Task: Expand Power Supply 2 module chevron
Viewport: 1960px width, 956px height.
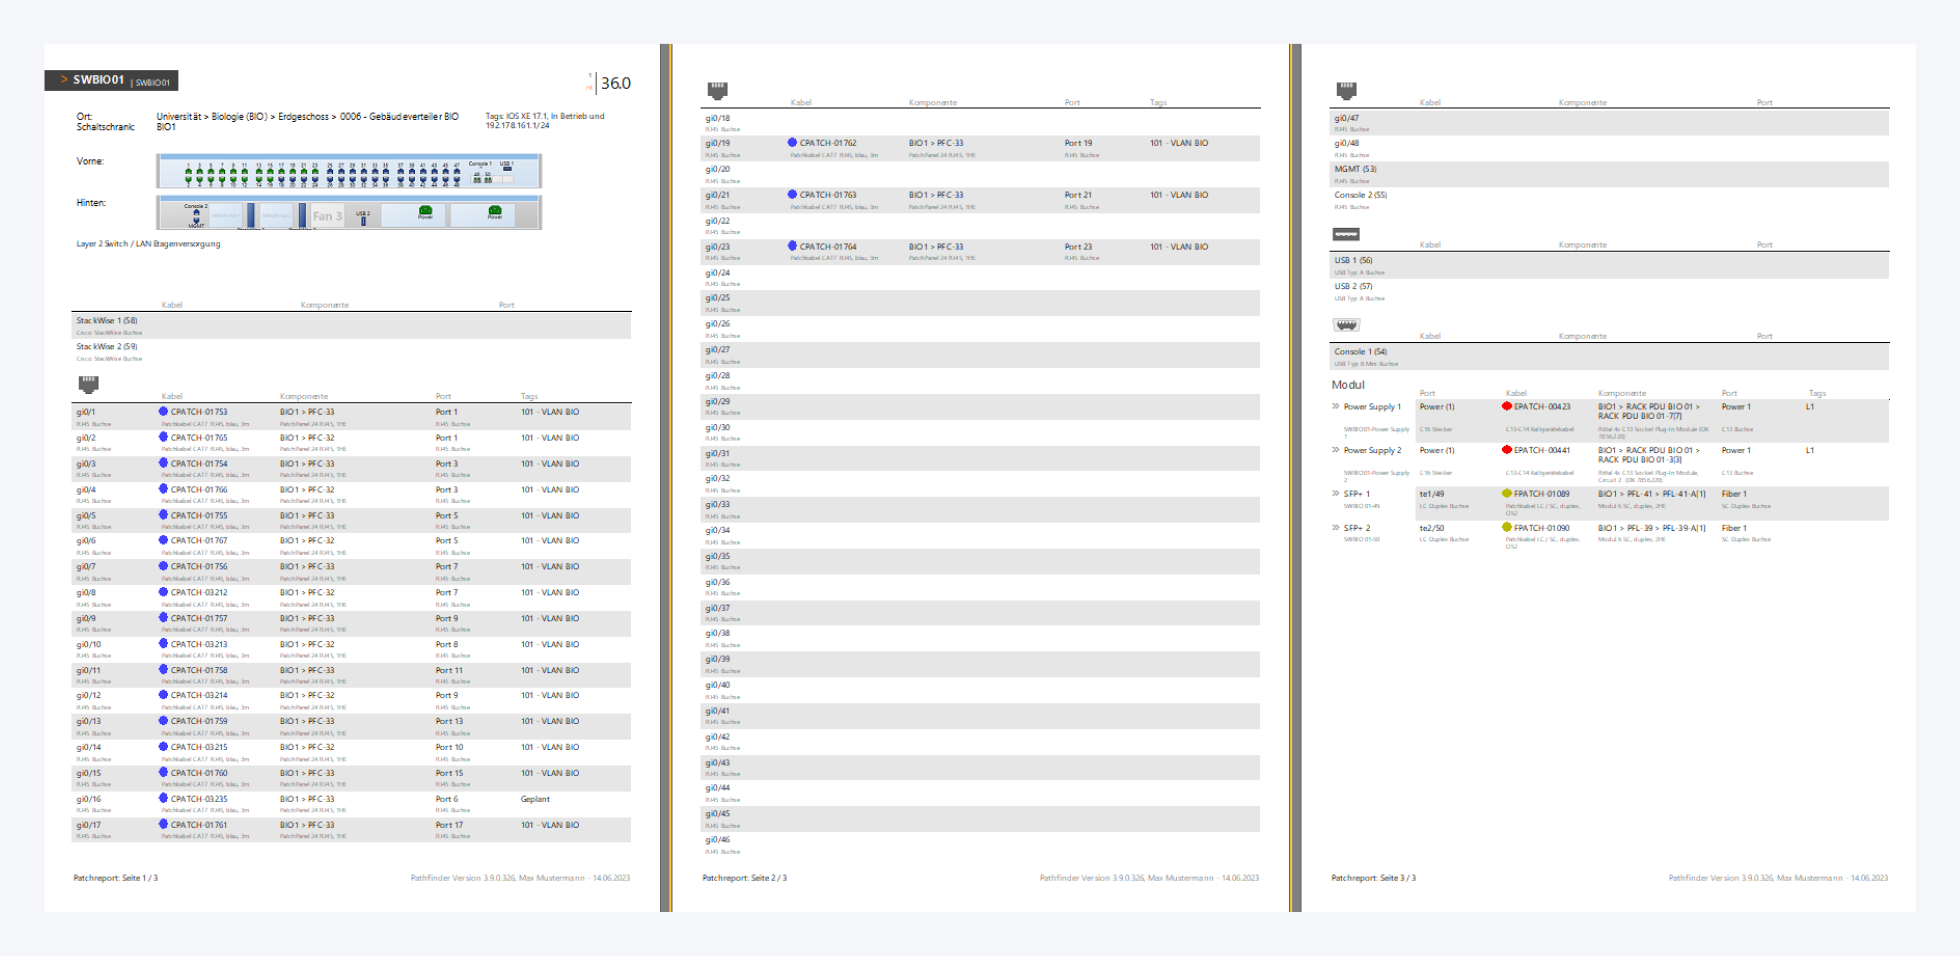Action: coord(1336,451)
